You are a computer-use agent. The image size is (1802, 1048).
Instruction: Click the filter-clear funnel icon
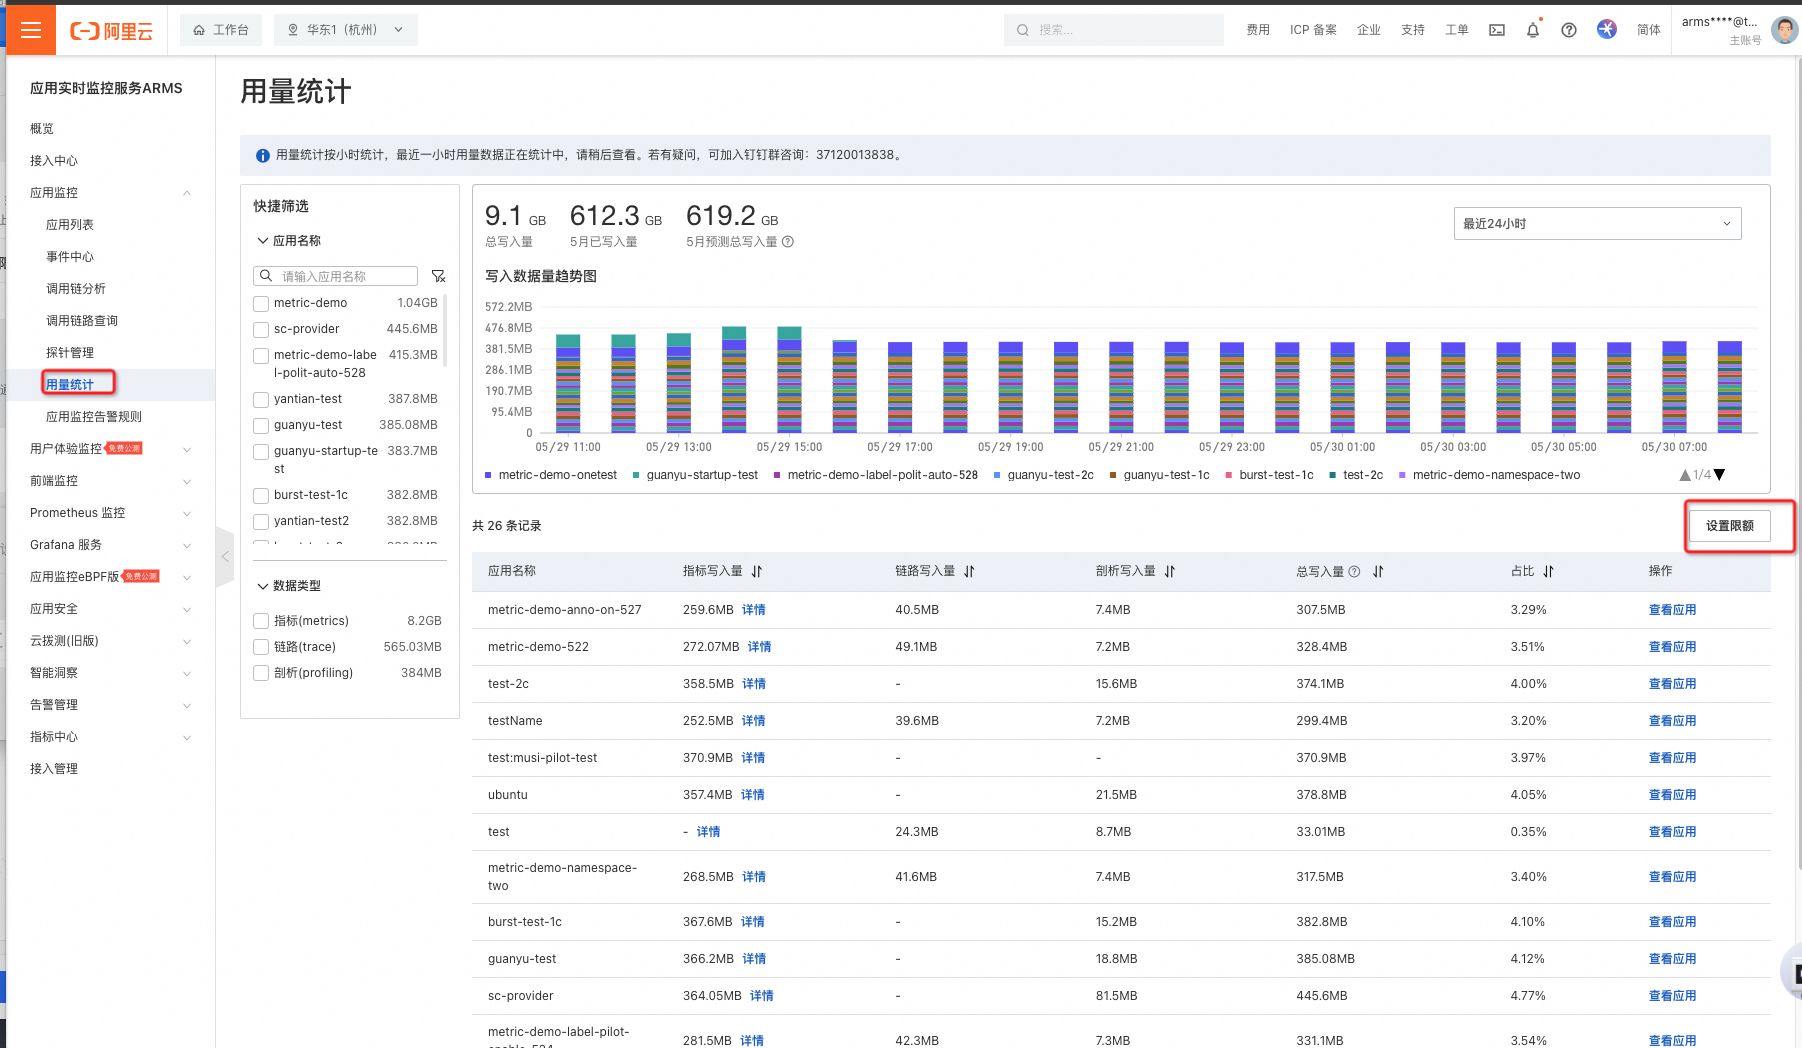point(438,276)
